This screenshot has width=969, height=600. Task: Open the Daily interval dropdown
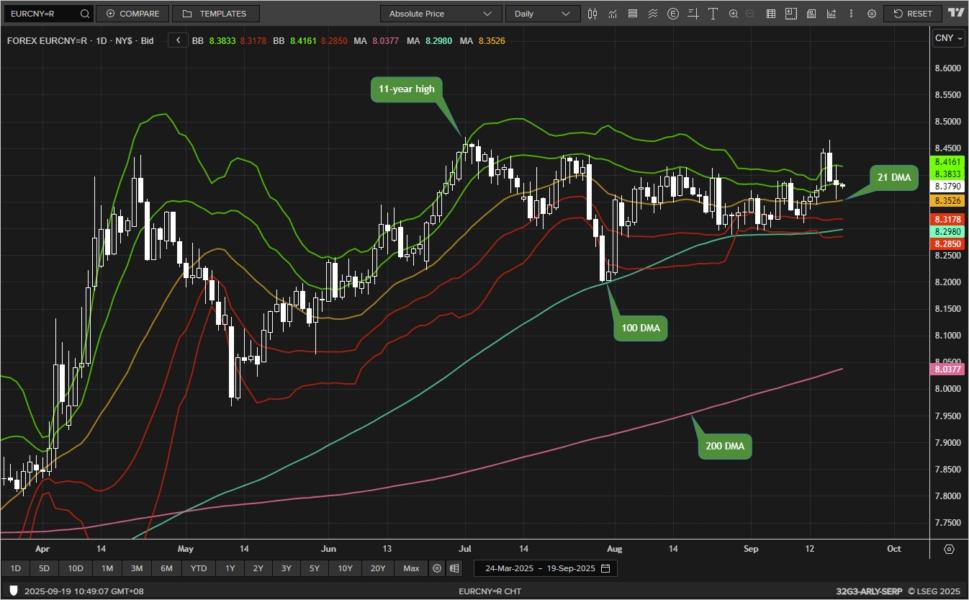pyautogui.click(x=543, y=14)
